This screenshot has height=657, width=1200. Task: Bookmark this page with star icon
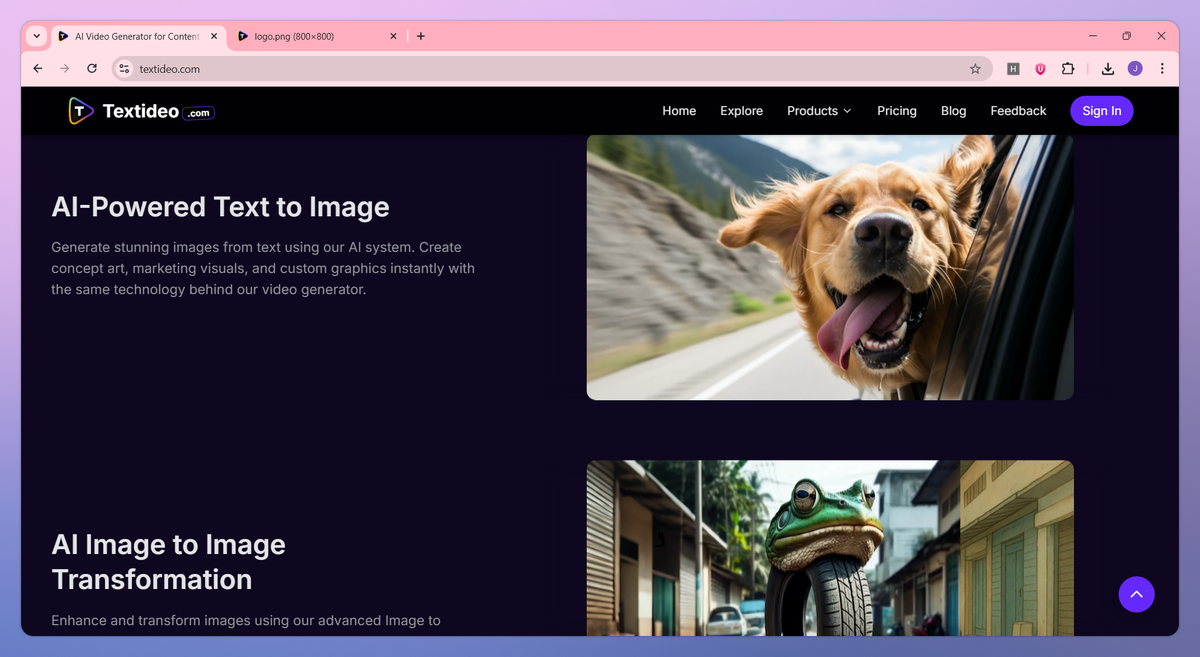point(975,69)
